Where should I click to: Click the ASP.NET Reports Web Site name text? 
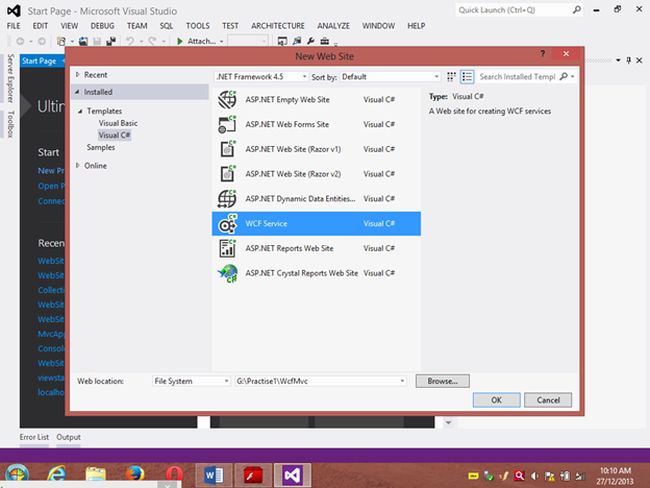coord(289,248)
